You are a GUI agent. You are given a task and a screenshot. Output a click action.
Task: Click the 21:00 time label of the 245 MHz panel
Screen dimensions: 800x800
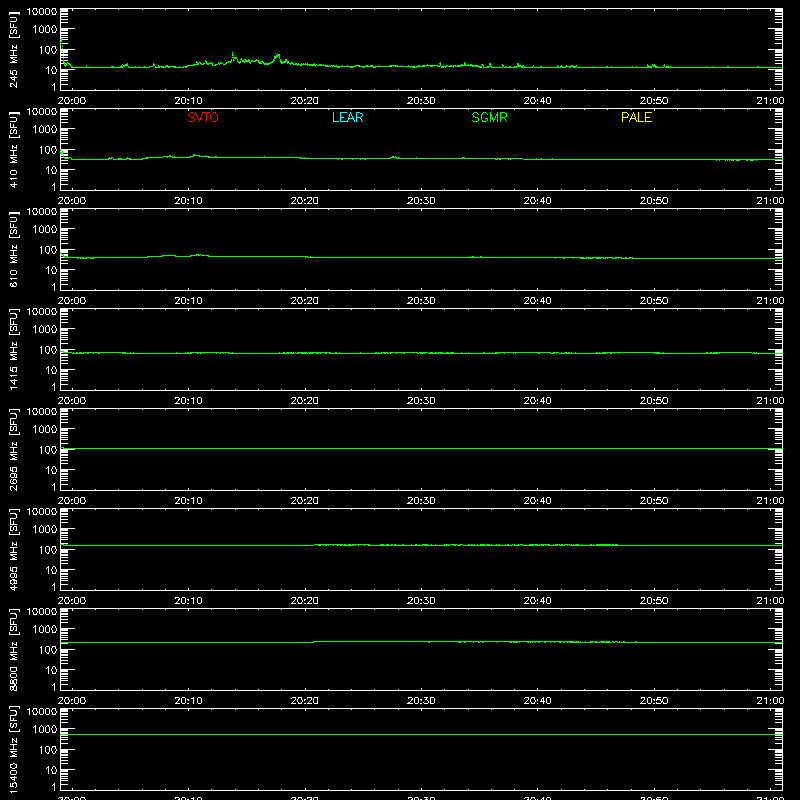(770, 101)
